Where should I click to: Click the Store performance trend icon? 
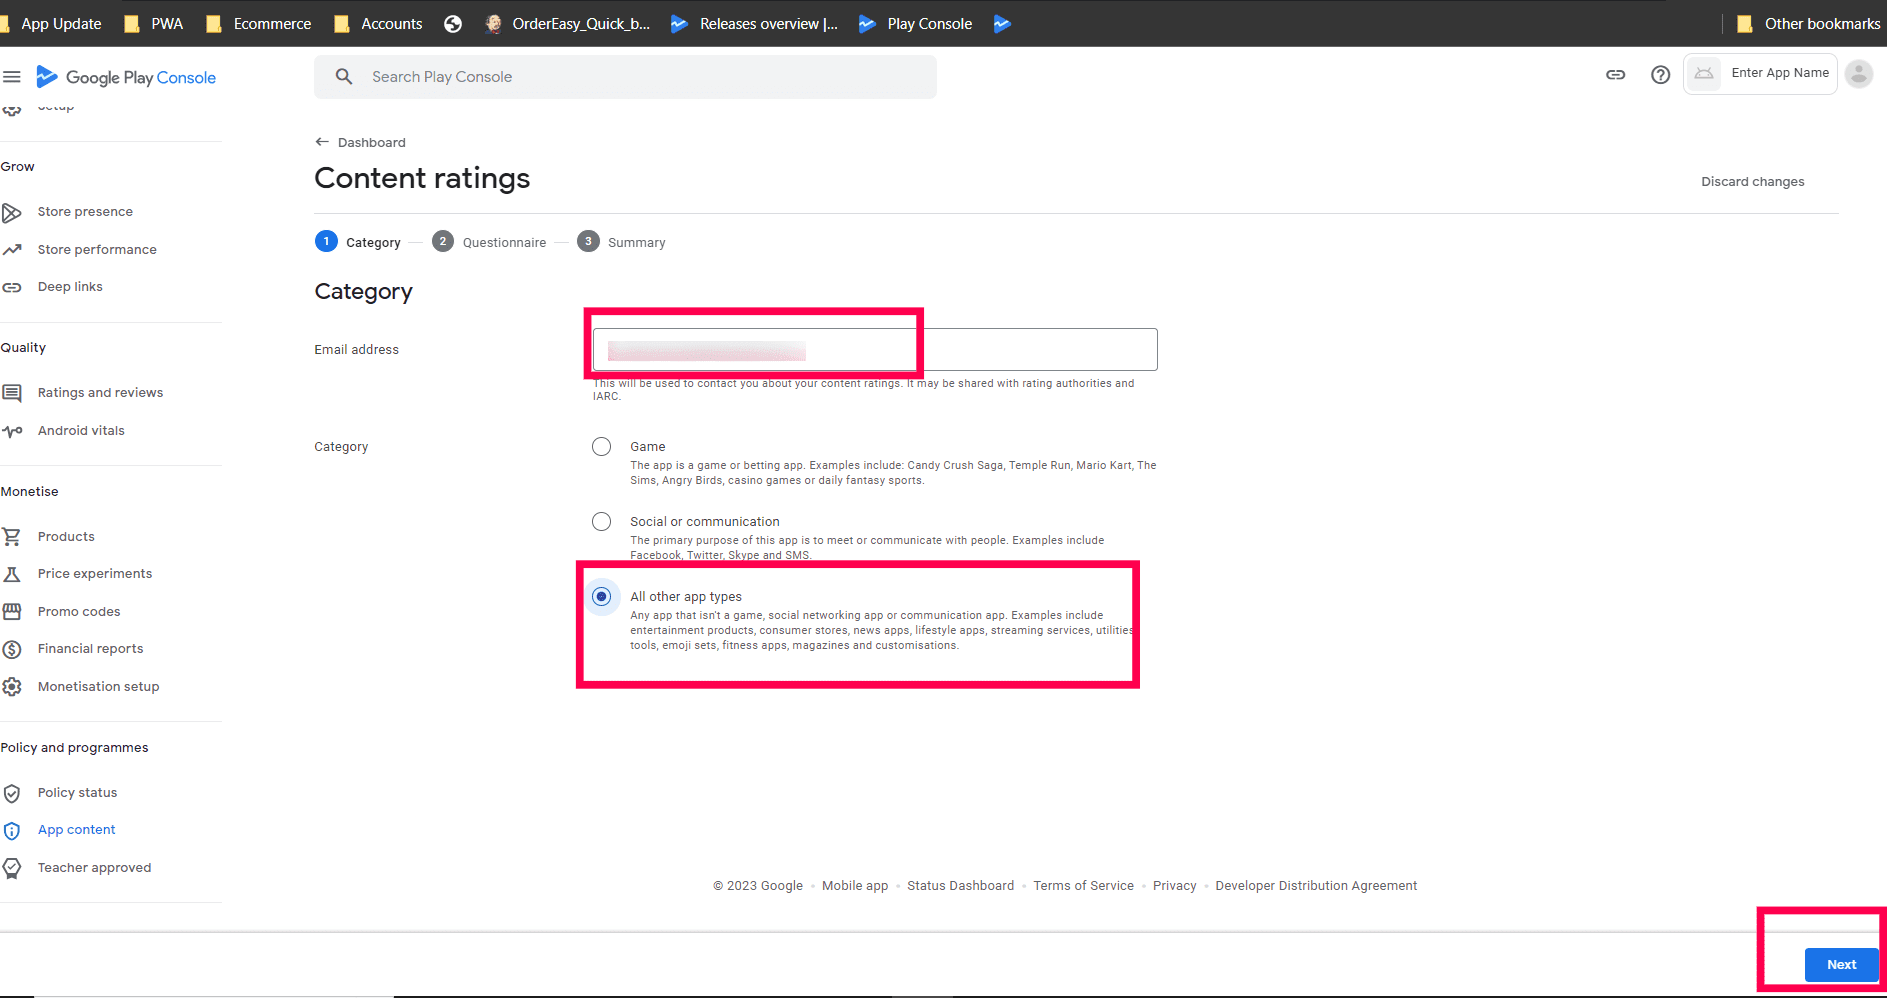[12, 250]
